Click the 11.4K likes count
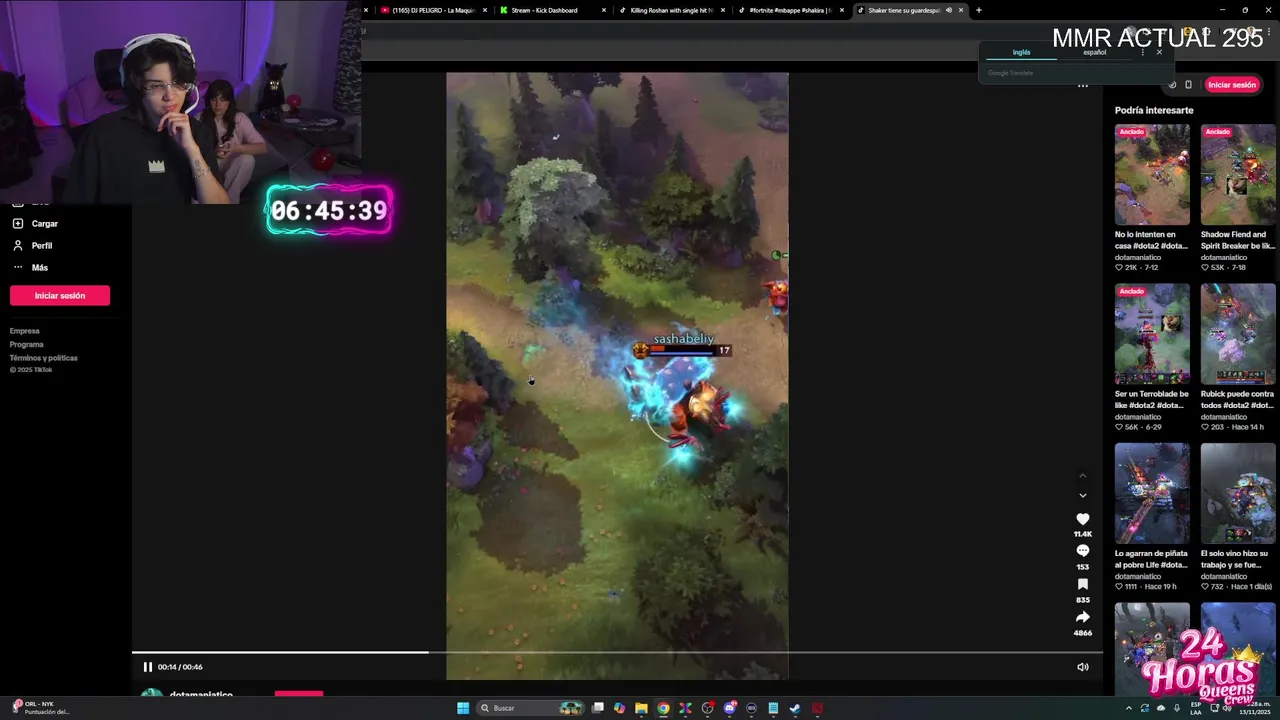 pyautogui.click(x=1082, y=535)
